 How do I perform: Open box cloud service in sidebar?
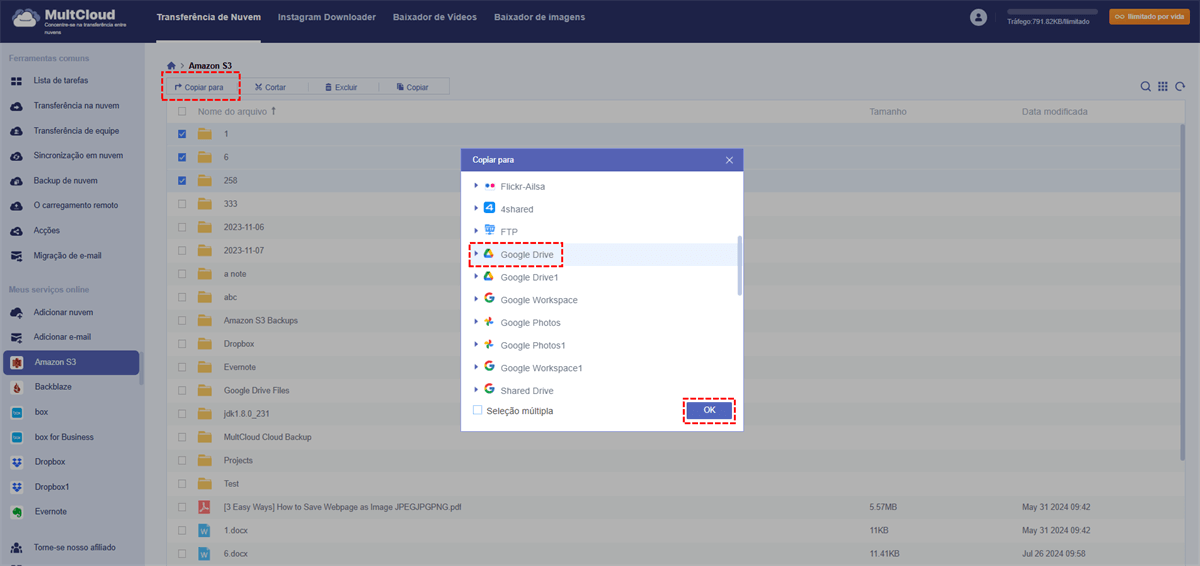[41, 411]
